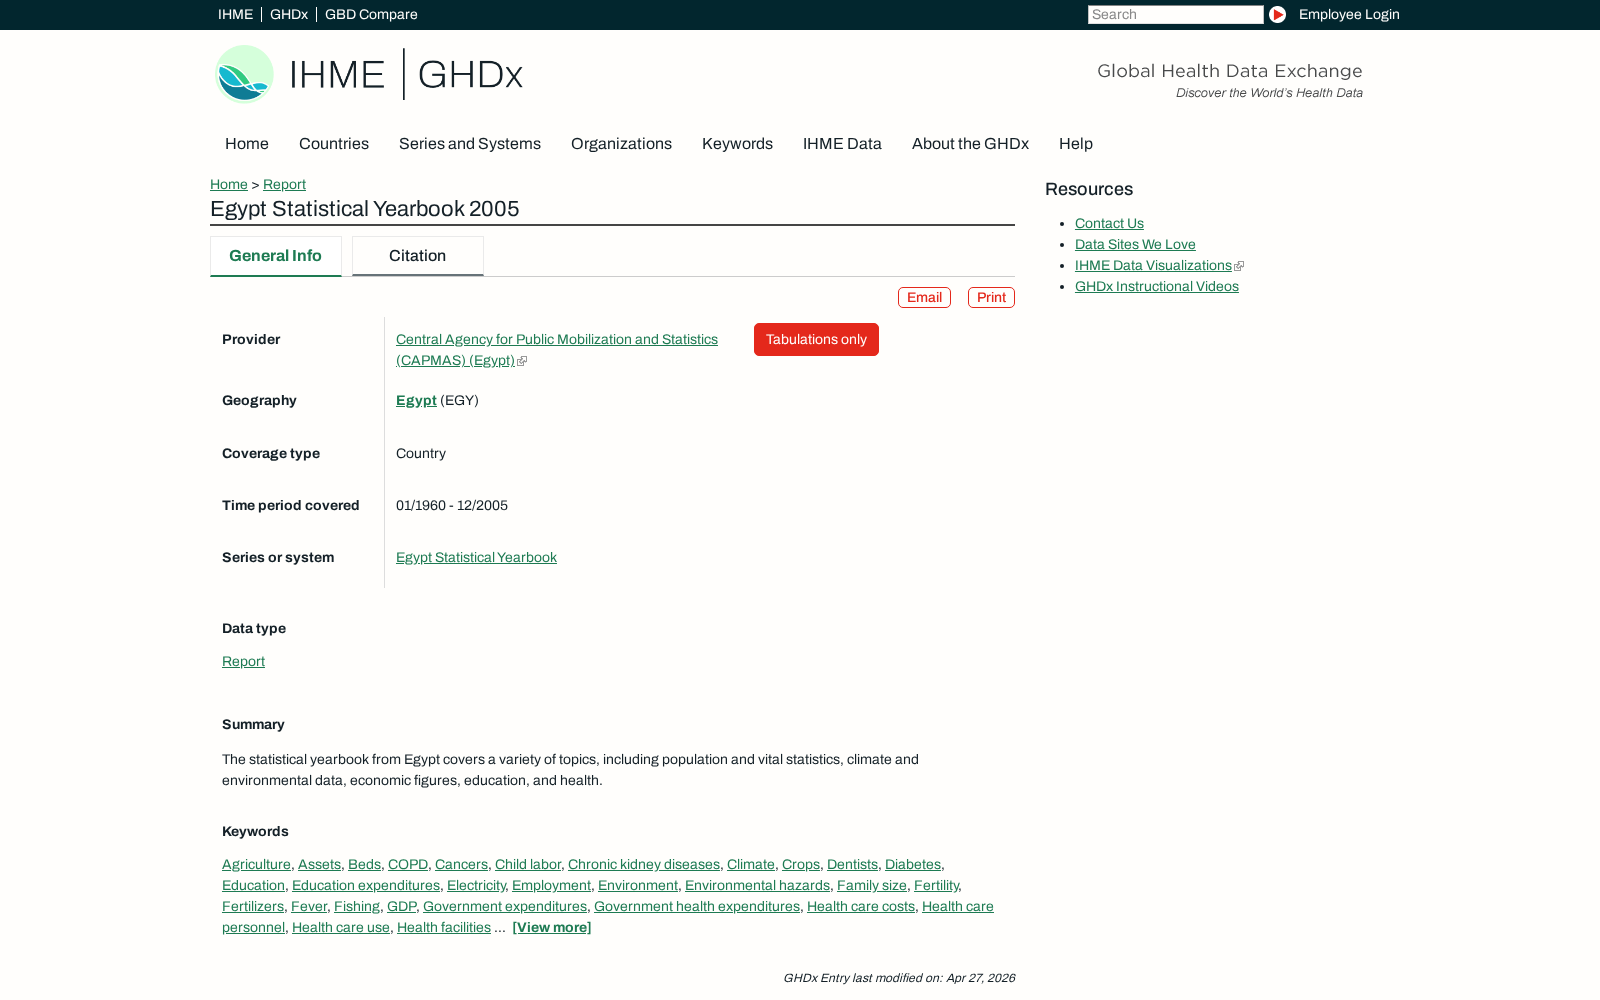Open the Egypt geography link
The image size is (1600, 1000).
pos(416,400)
